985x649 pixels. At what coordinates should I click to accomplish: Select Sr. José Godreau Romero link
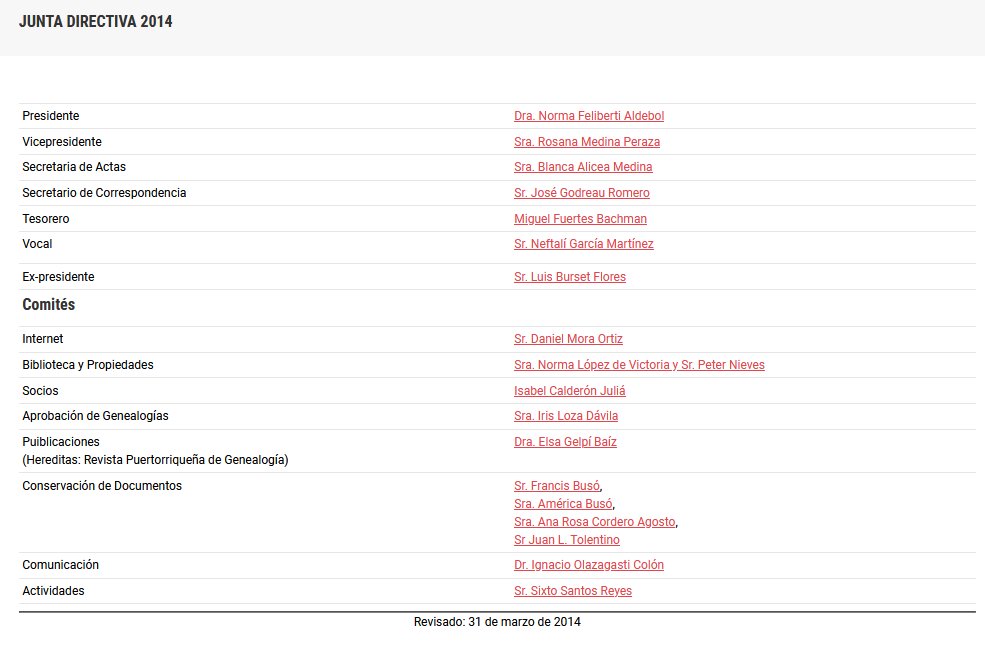click(582, 193)
